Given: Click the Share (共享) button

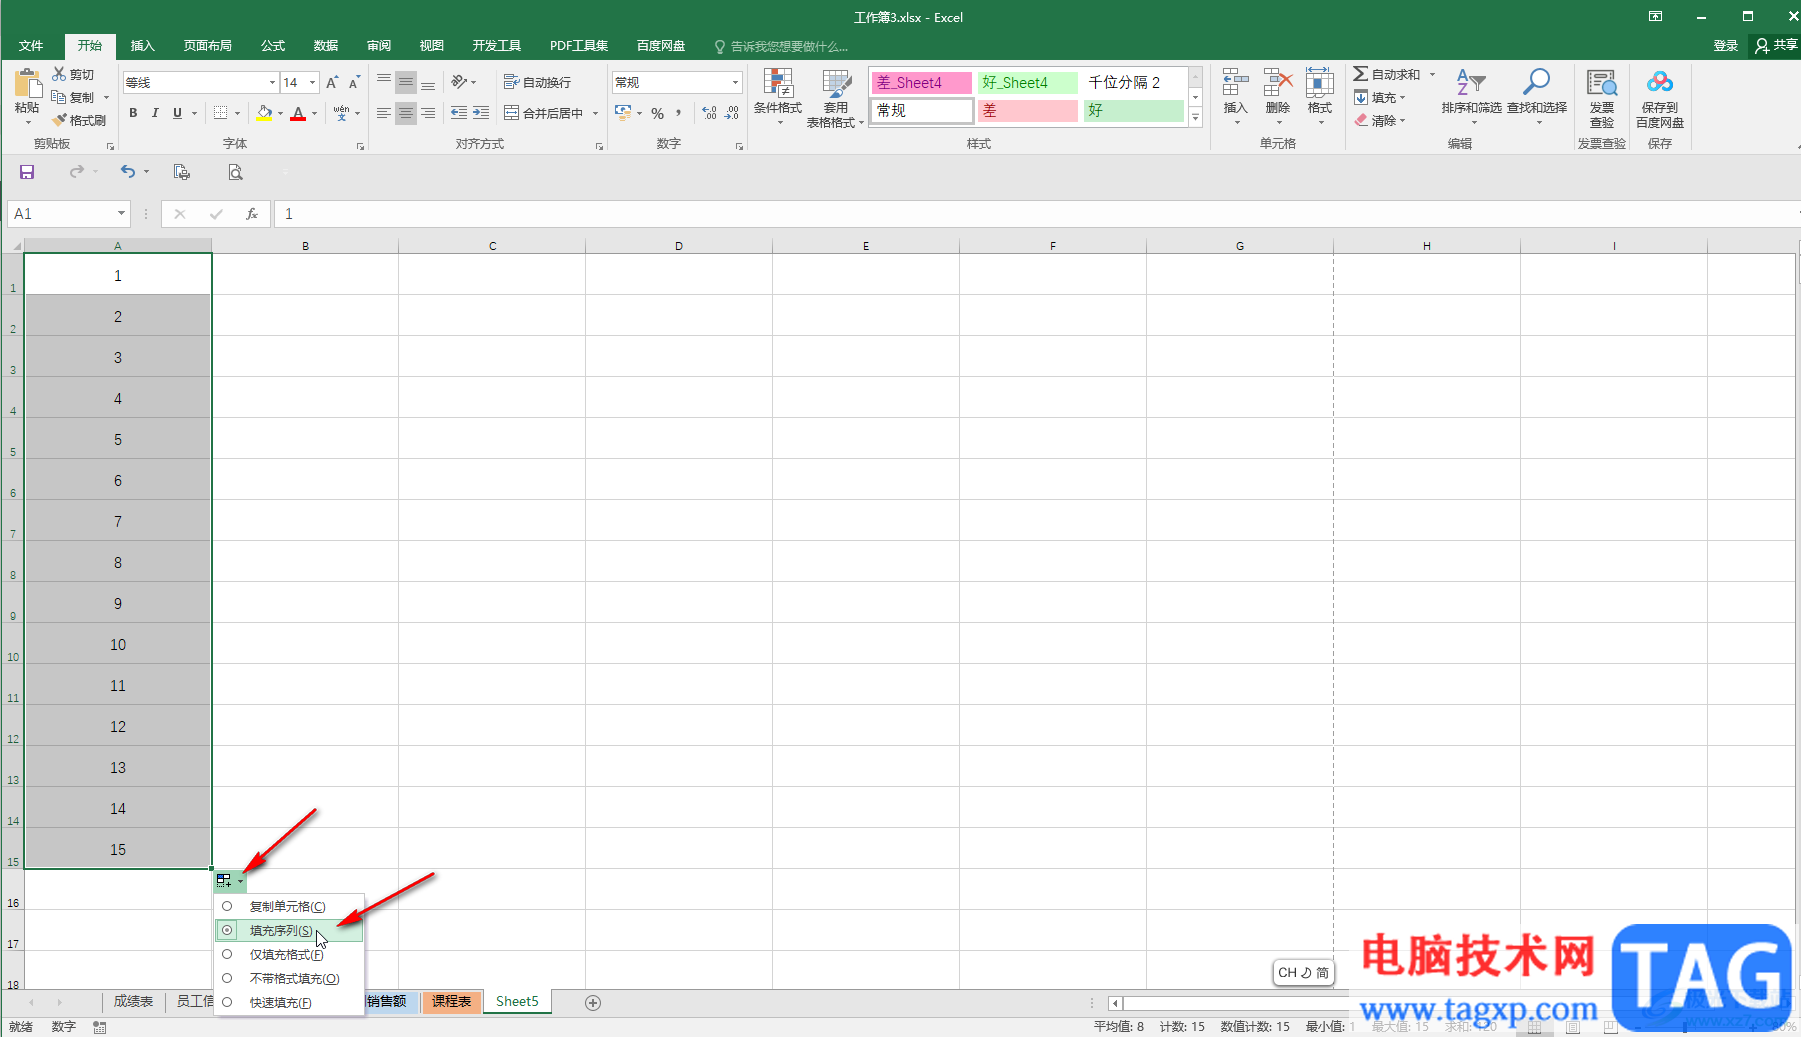Looking at the screenshot, I should [x=1776, y=46].
